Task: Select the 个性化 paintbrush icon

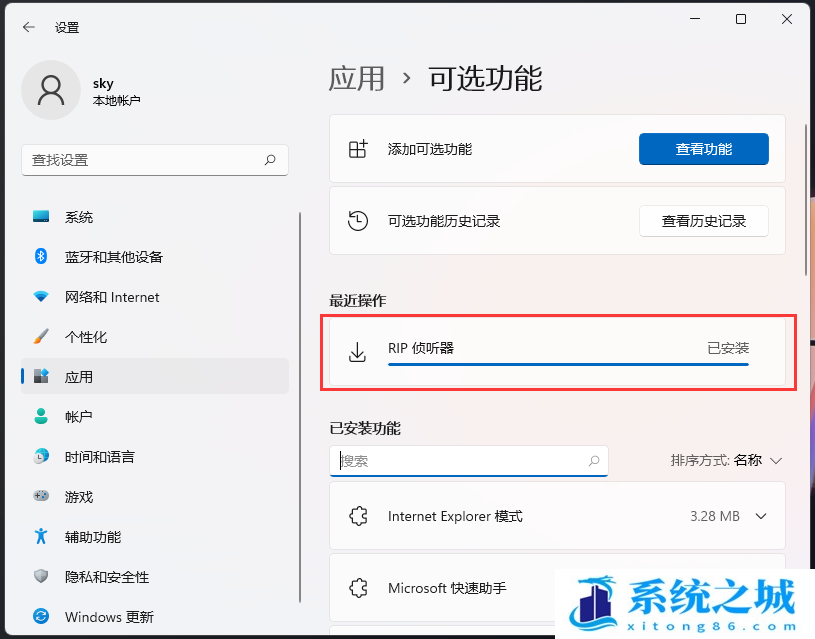Action: coord(41,336)
